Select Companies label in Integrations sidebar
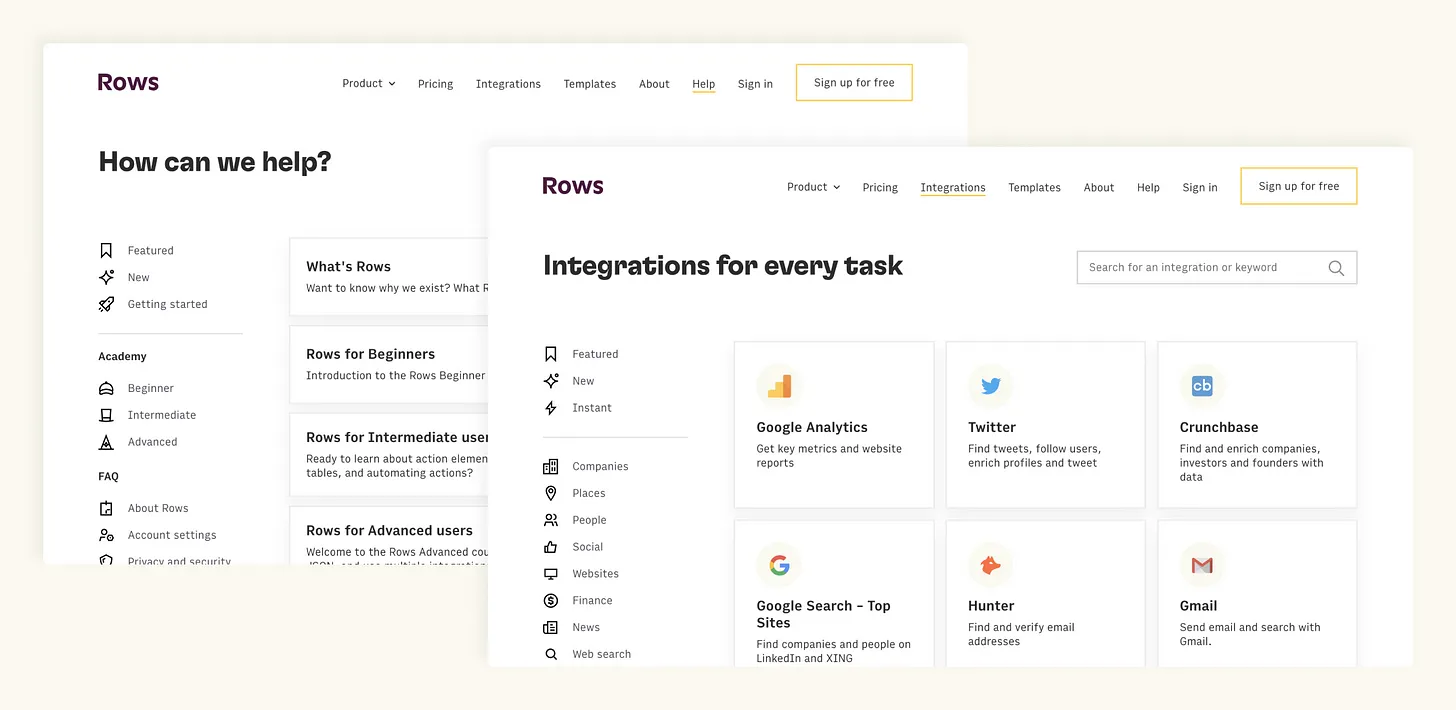 600,467
